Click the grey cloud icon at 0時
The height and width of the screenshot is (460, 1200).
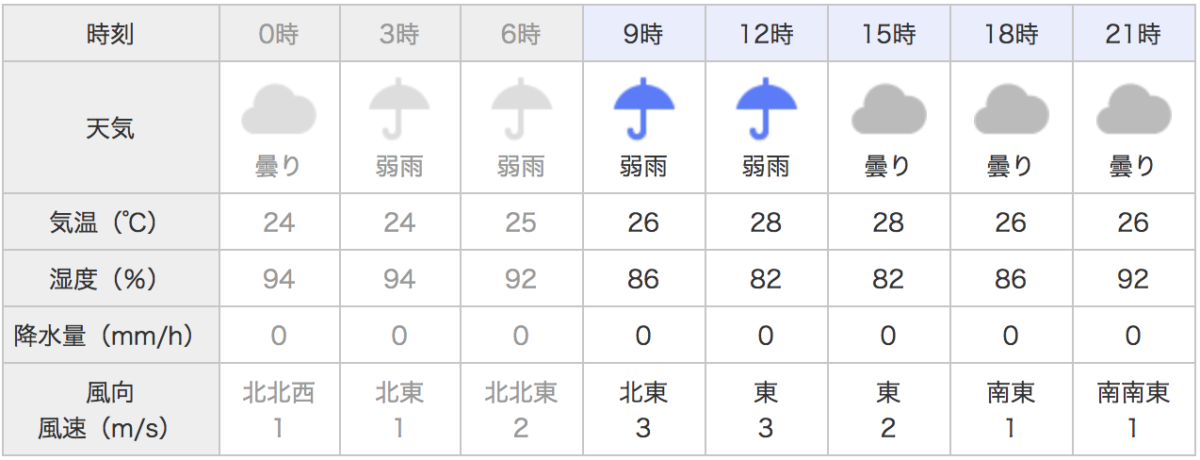tap(279, 109)
